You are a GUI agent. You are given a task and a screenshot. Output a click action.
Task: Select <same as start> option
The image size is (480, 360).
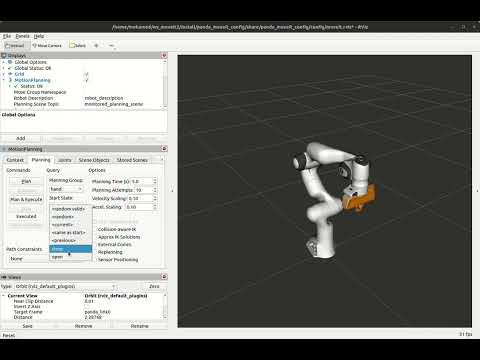click(70, 232)
